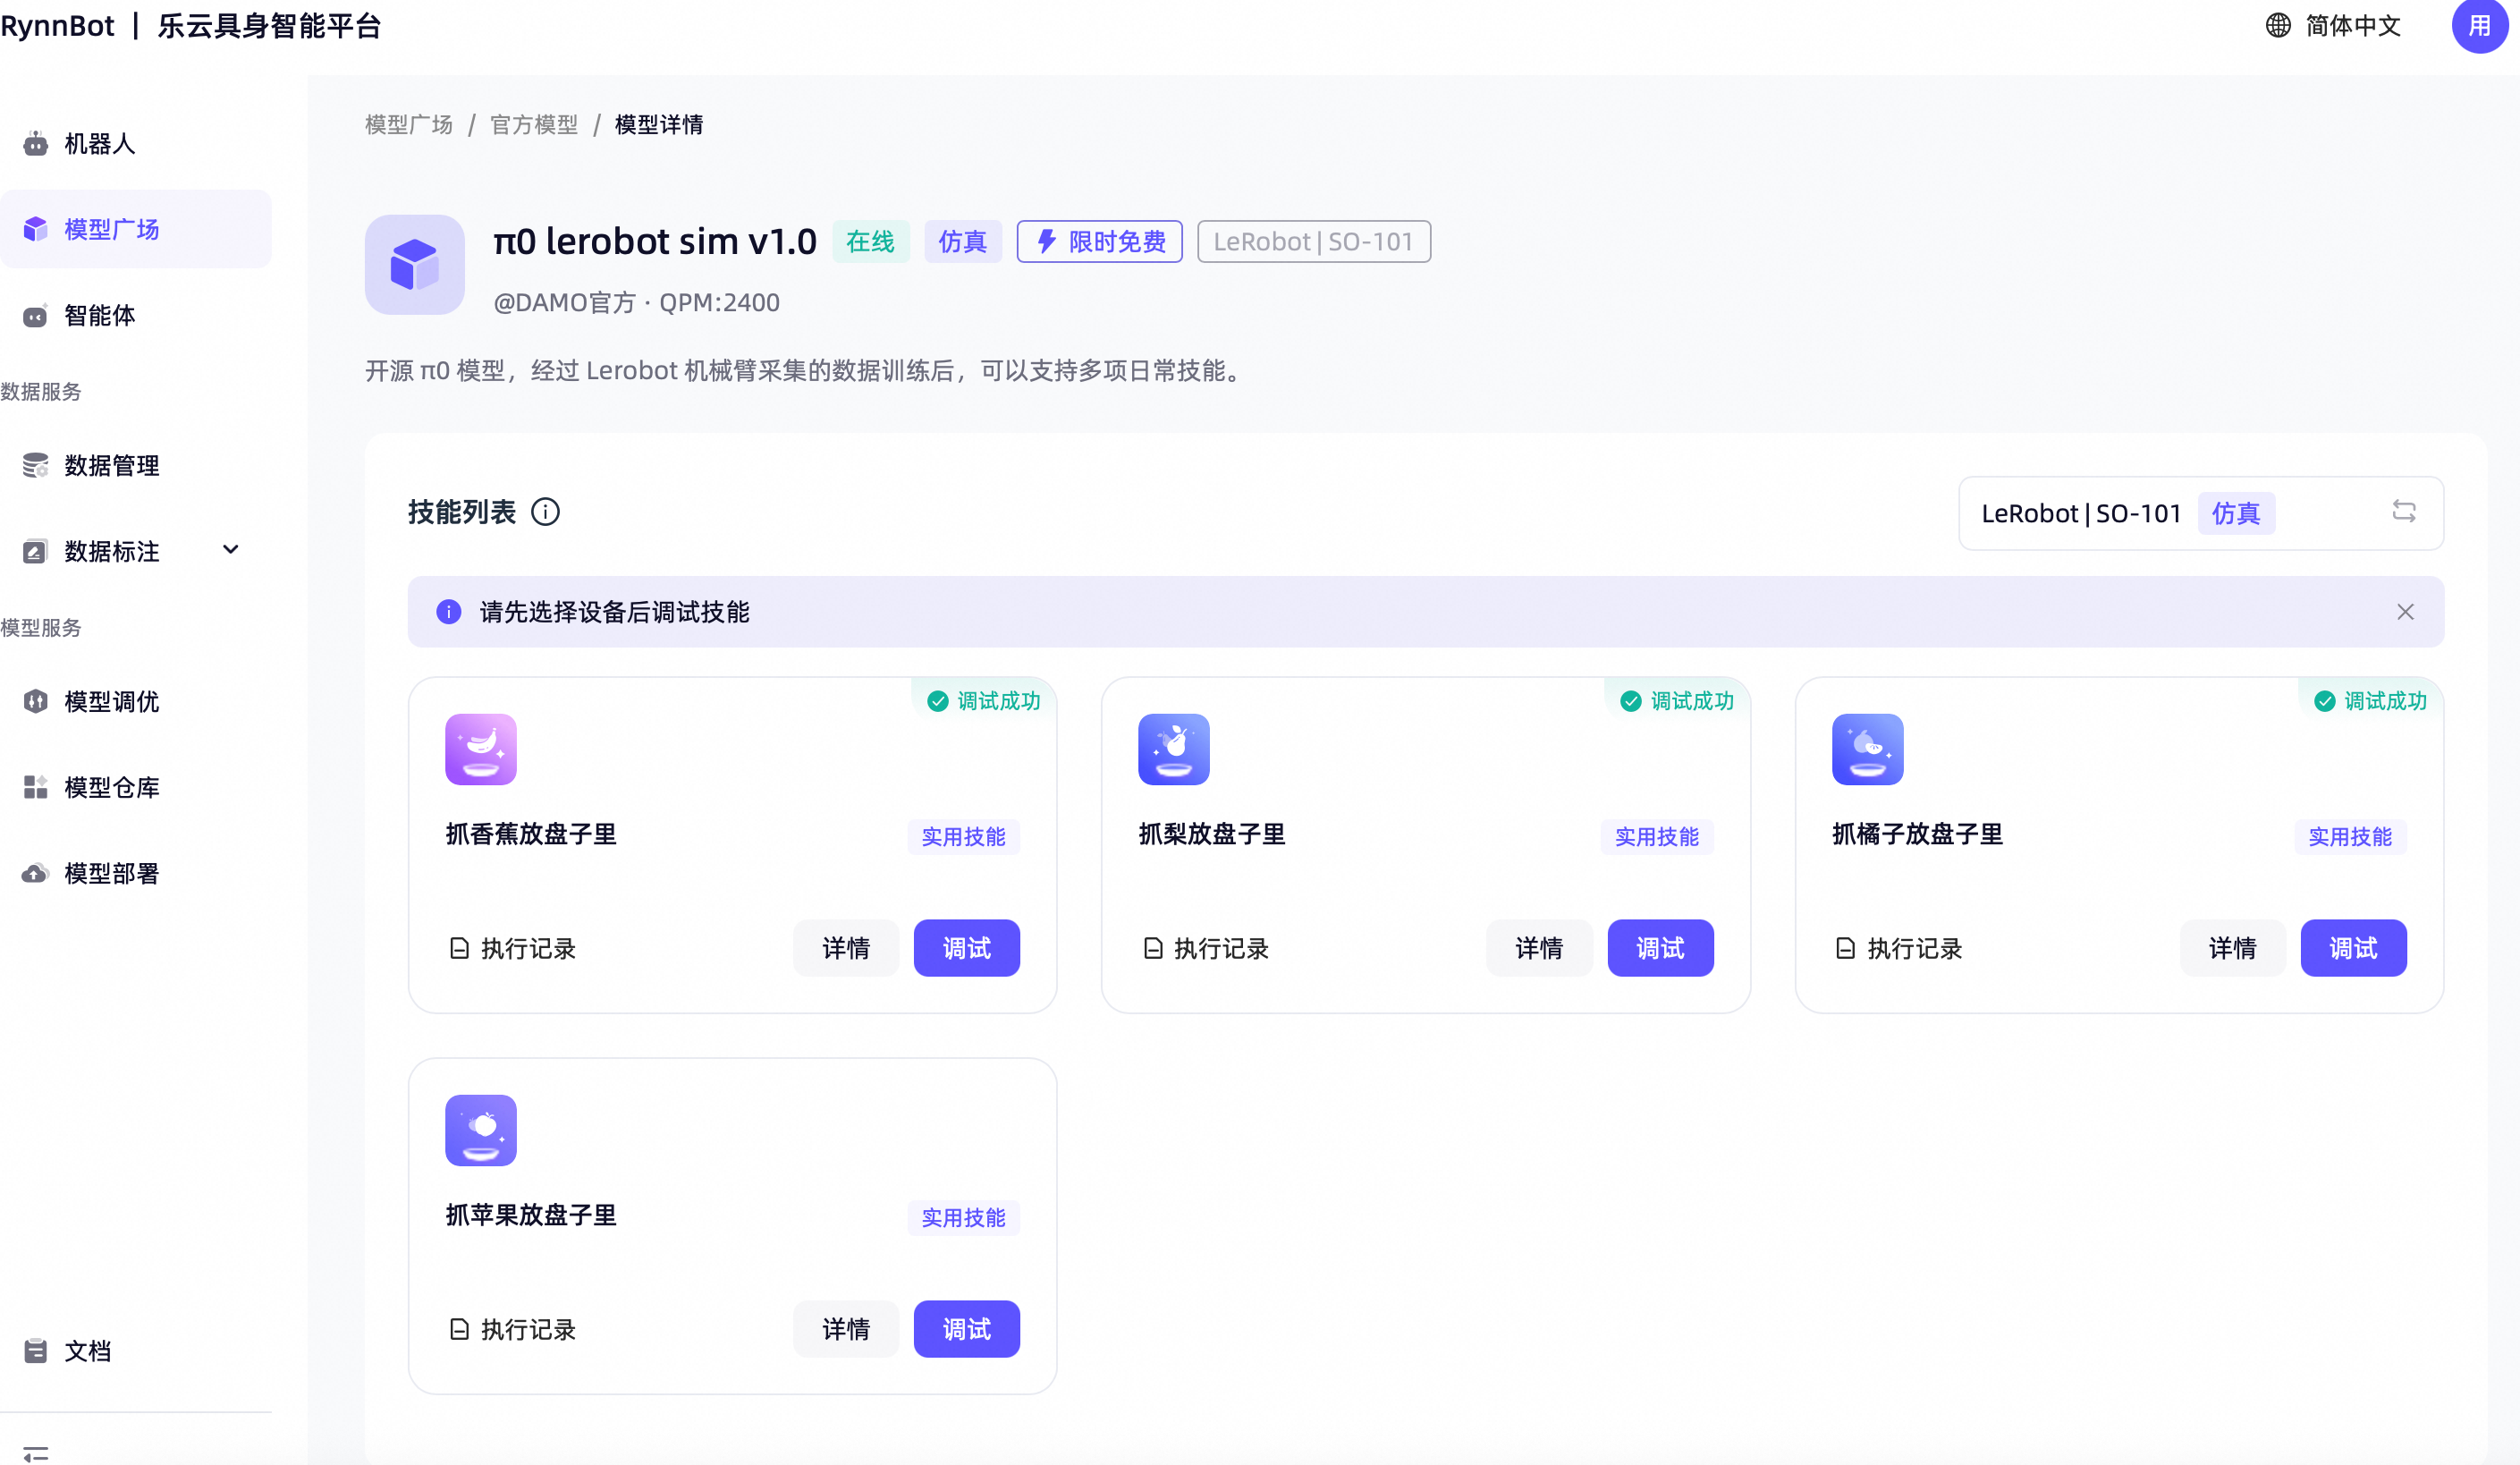Open the LeRobot | SO-101 device selector

[x=2200, y=513]
